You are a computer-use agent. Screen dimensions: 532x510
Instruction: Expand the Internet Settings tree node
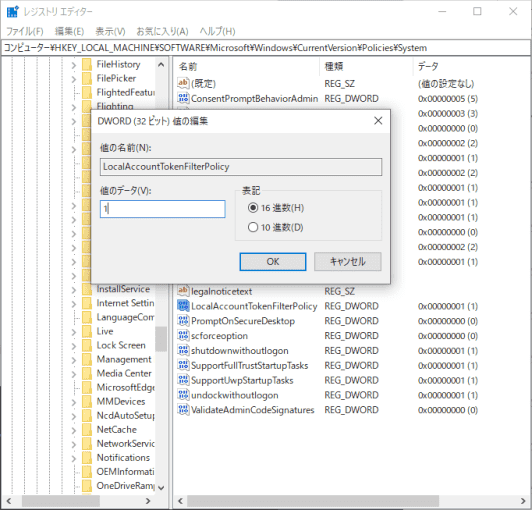tap(74, 304)
